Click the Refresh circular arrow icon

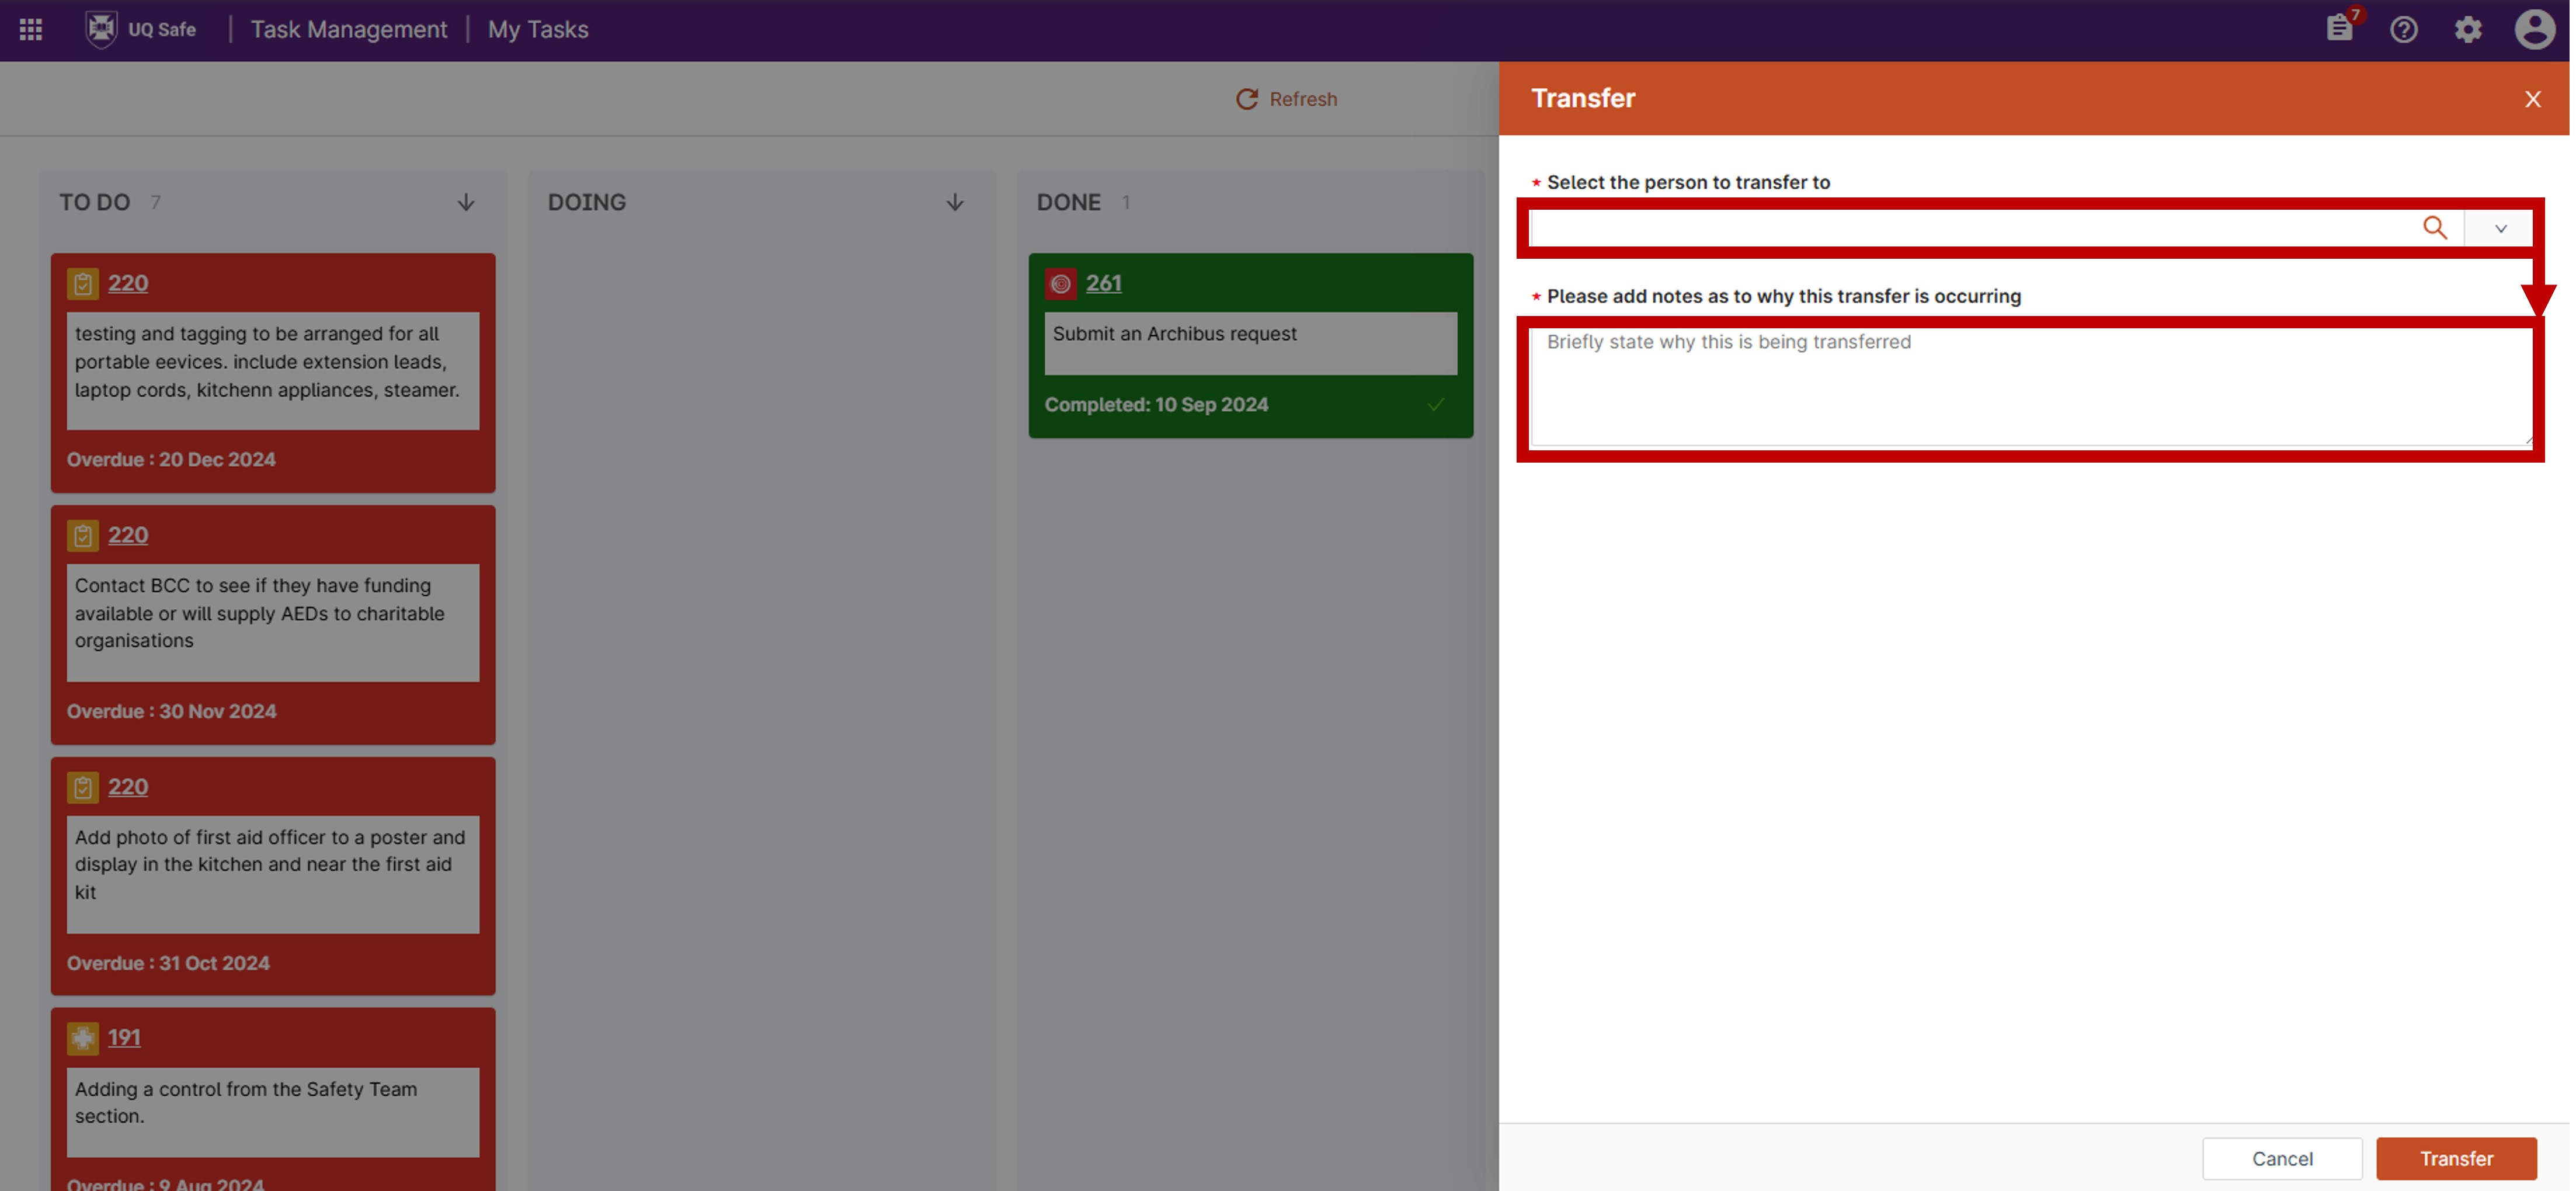click(x=1246, y=99)
